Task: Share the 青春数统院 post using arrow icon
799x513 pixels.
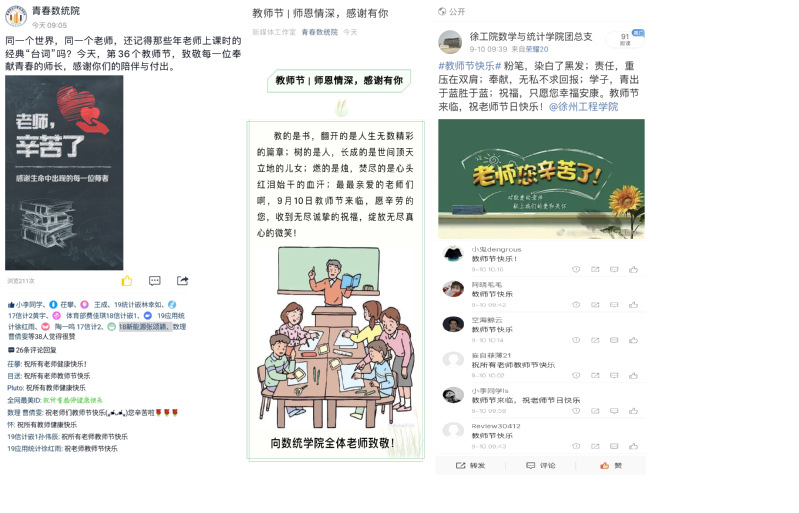Action: coord(182,281)
